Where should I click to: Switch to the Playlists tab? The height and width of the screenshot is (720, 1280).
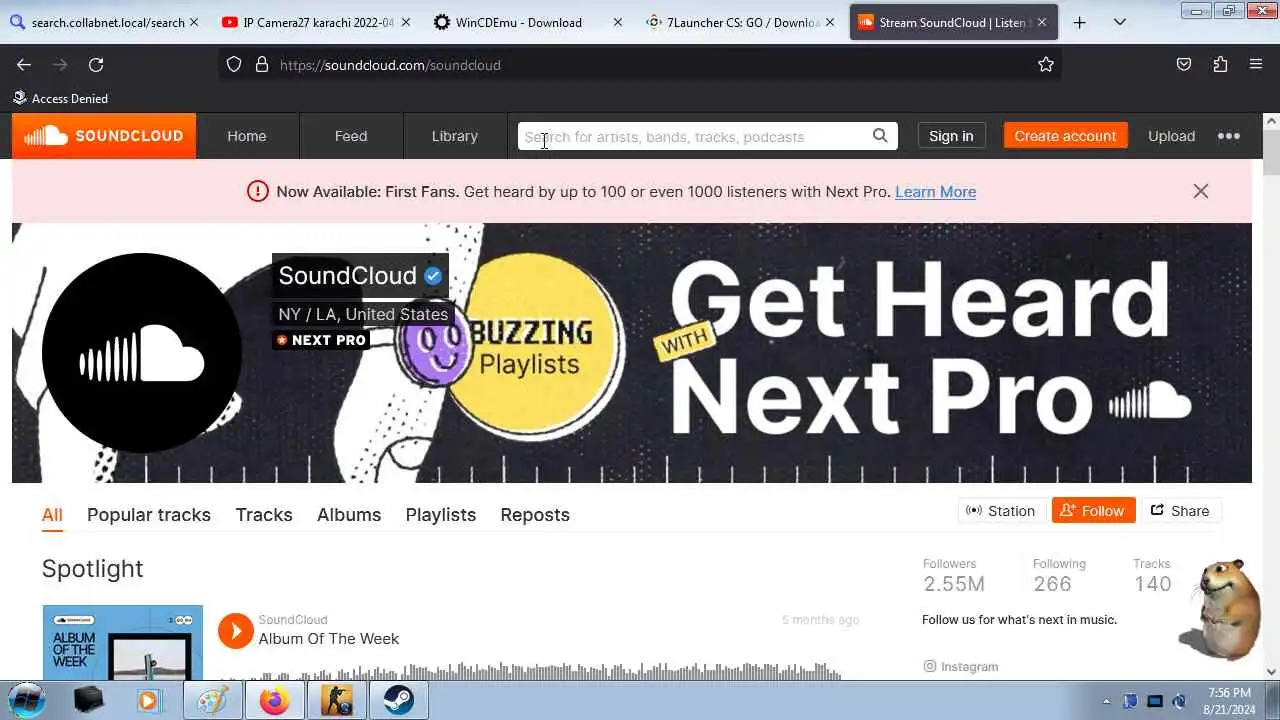[441, 515]
